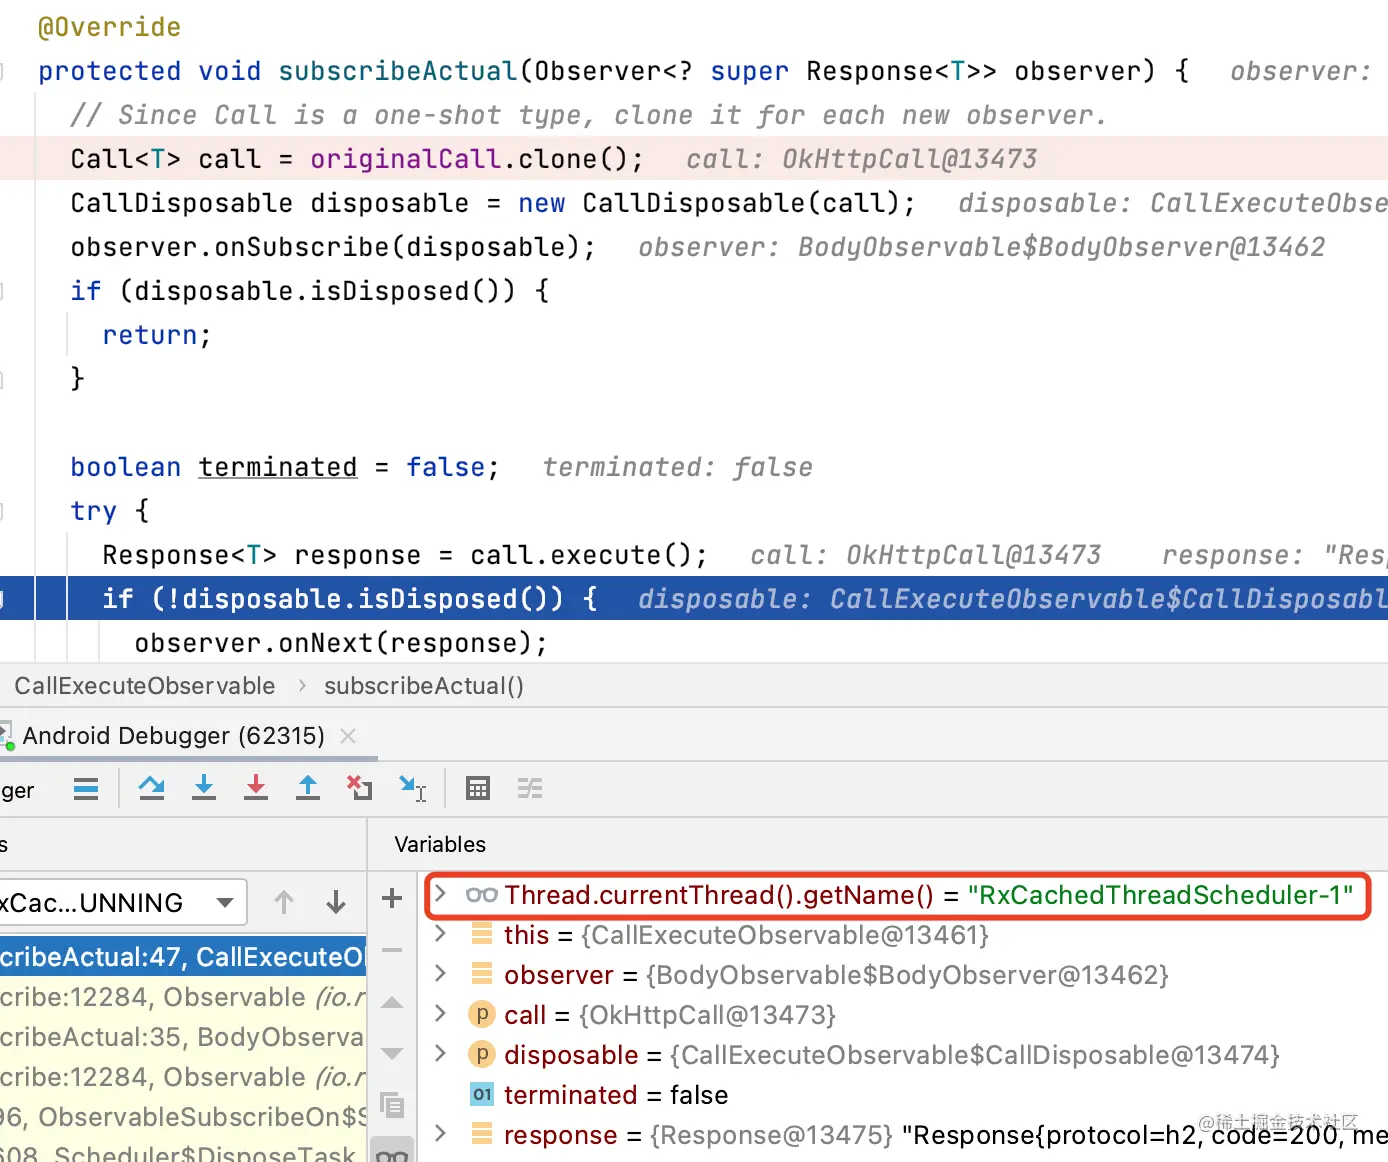Click the call.execute() expression
1388x1162 pixels.
[581, 555]
